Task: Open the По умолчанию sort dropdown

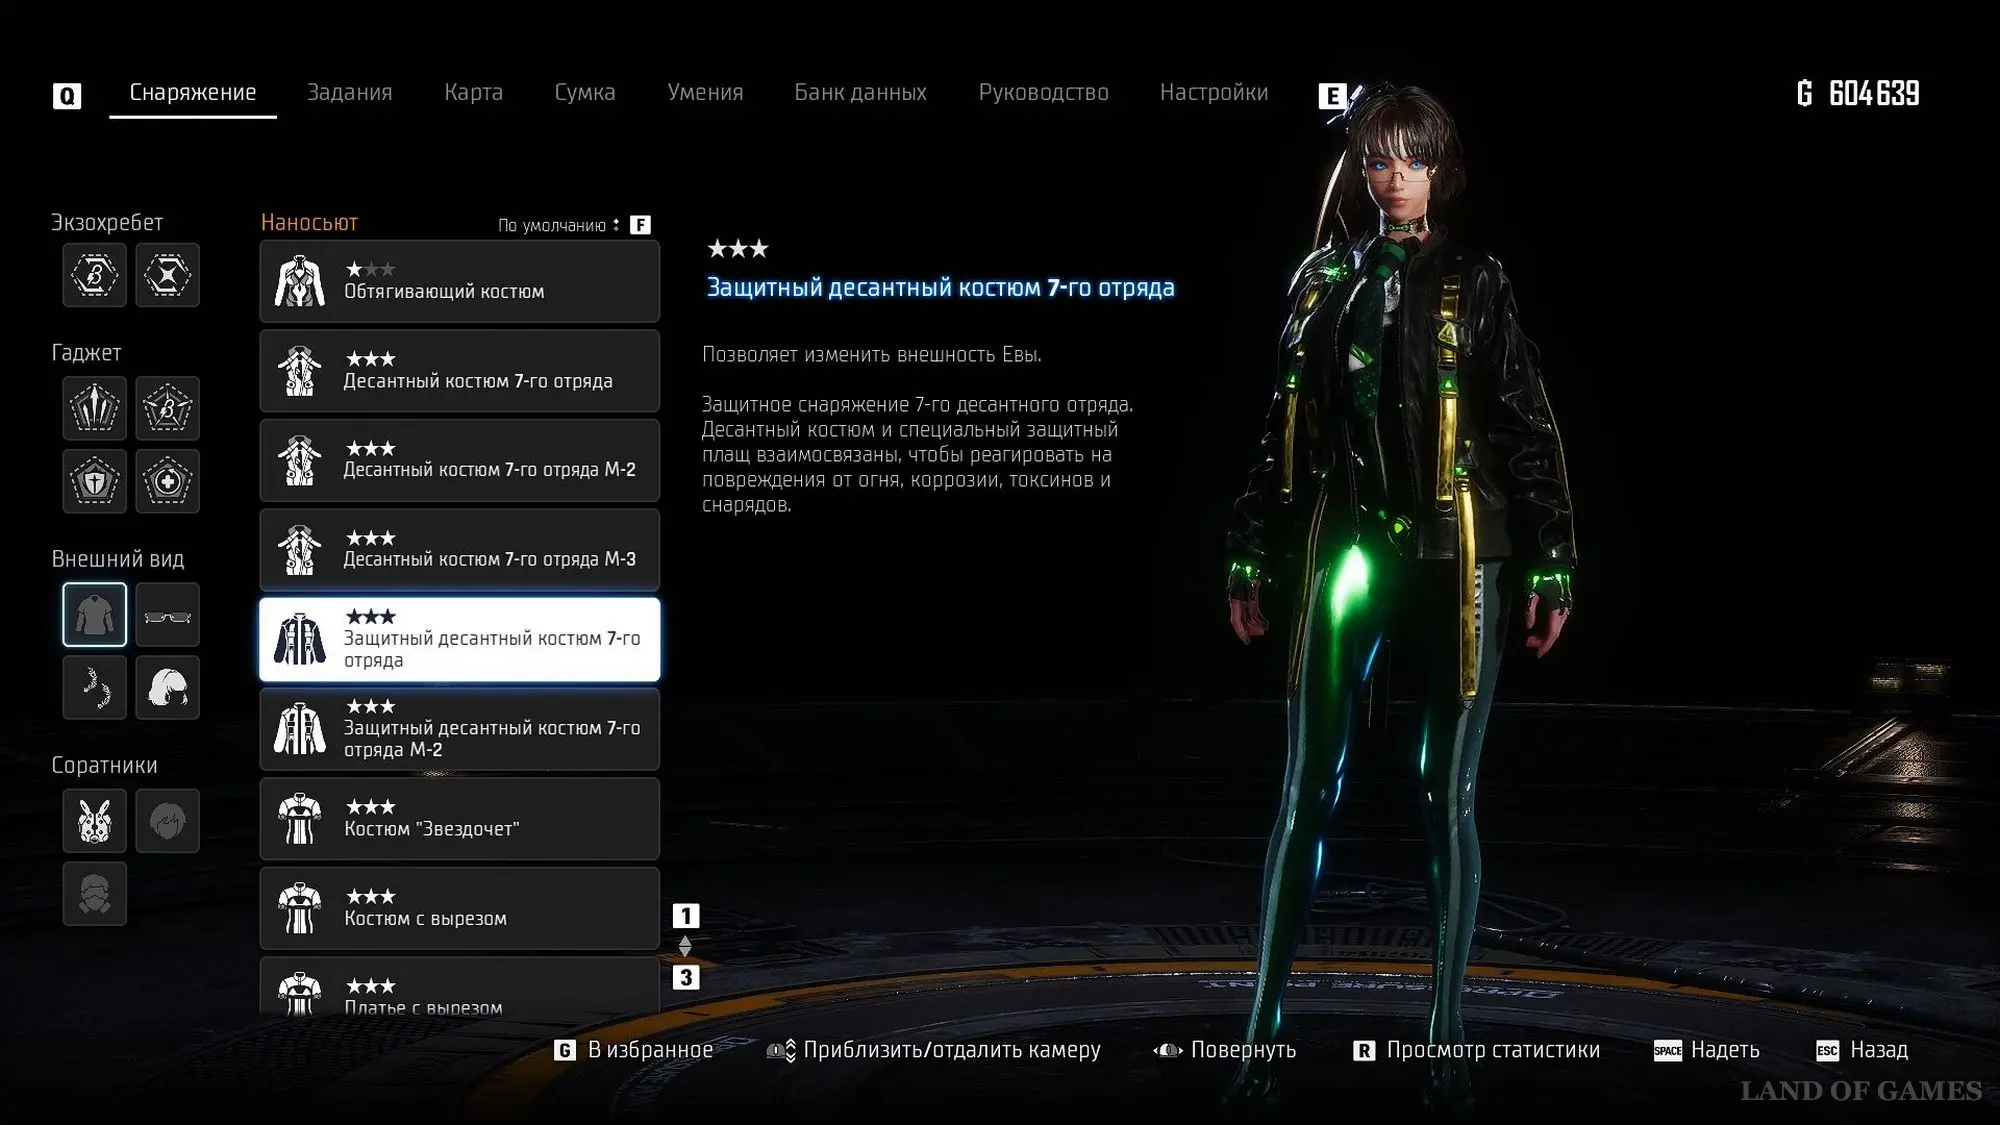Action: pos(559,225)
